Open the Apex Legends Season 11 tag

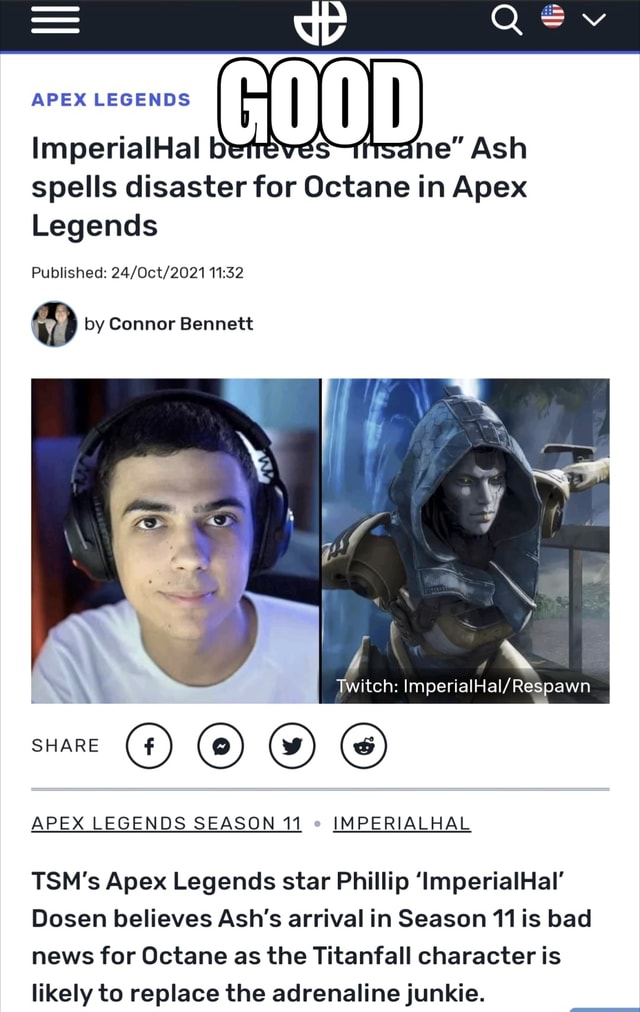point(166,824)
